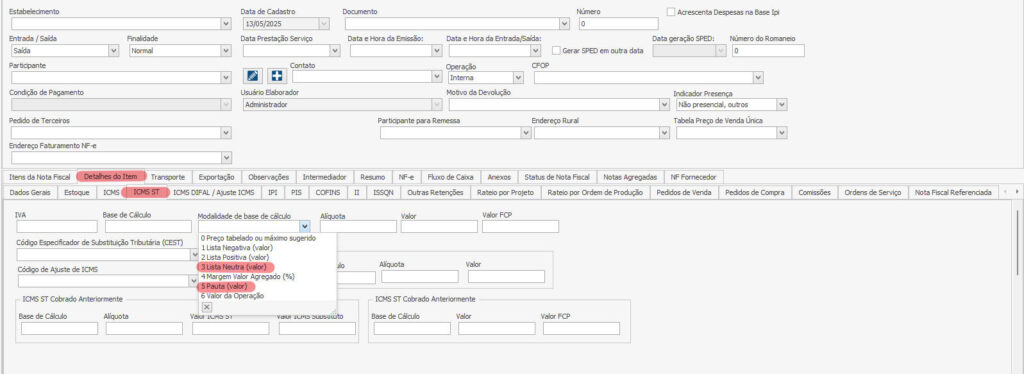Open the Operação dropdown showing Interna
Image resolution: width=1024 pixels, height=374 pixels.
coord(518,78)
